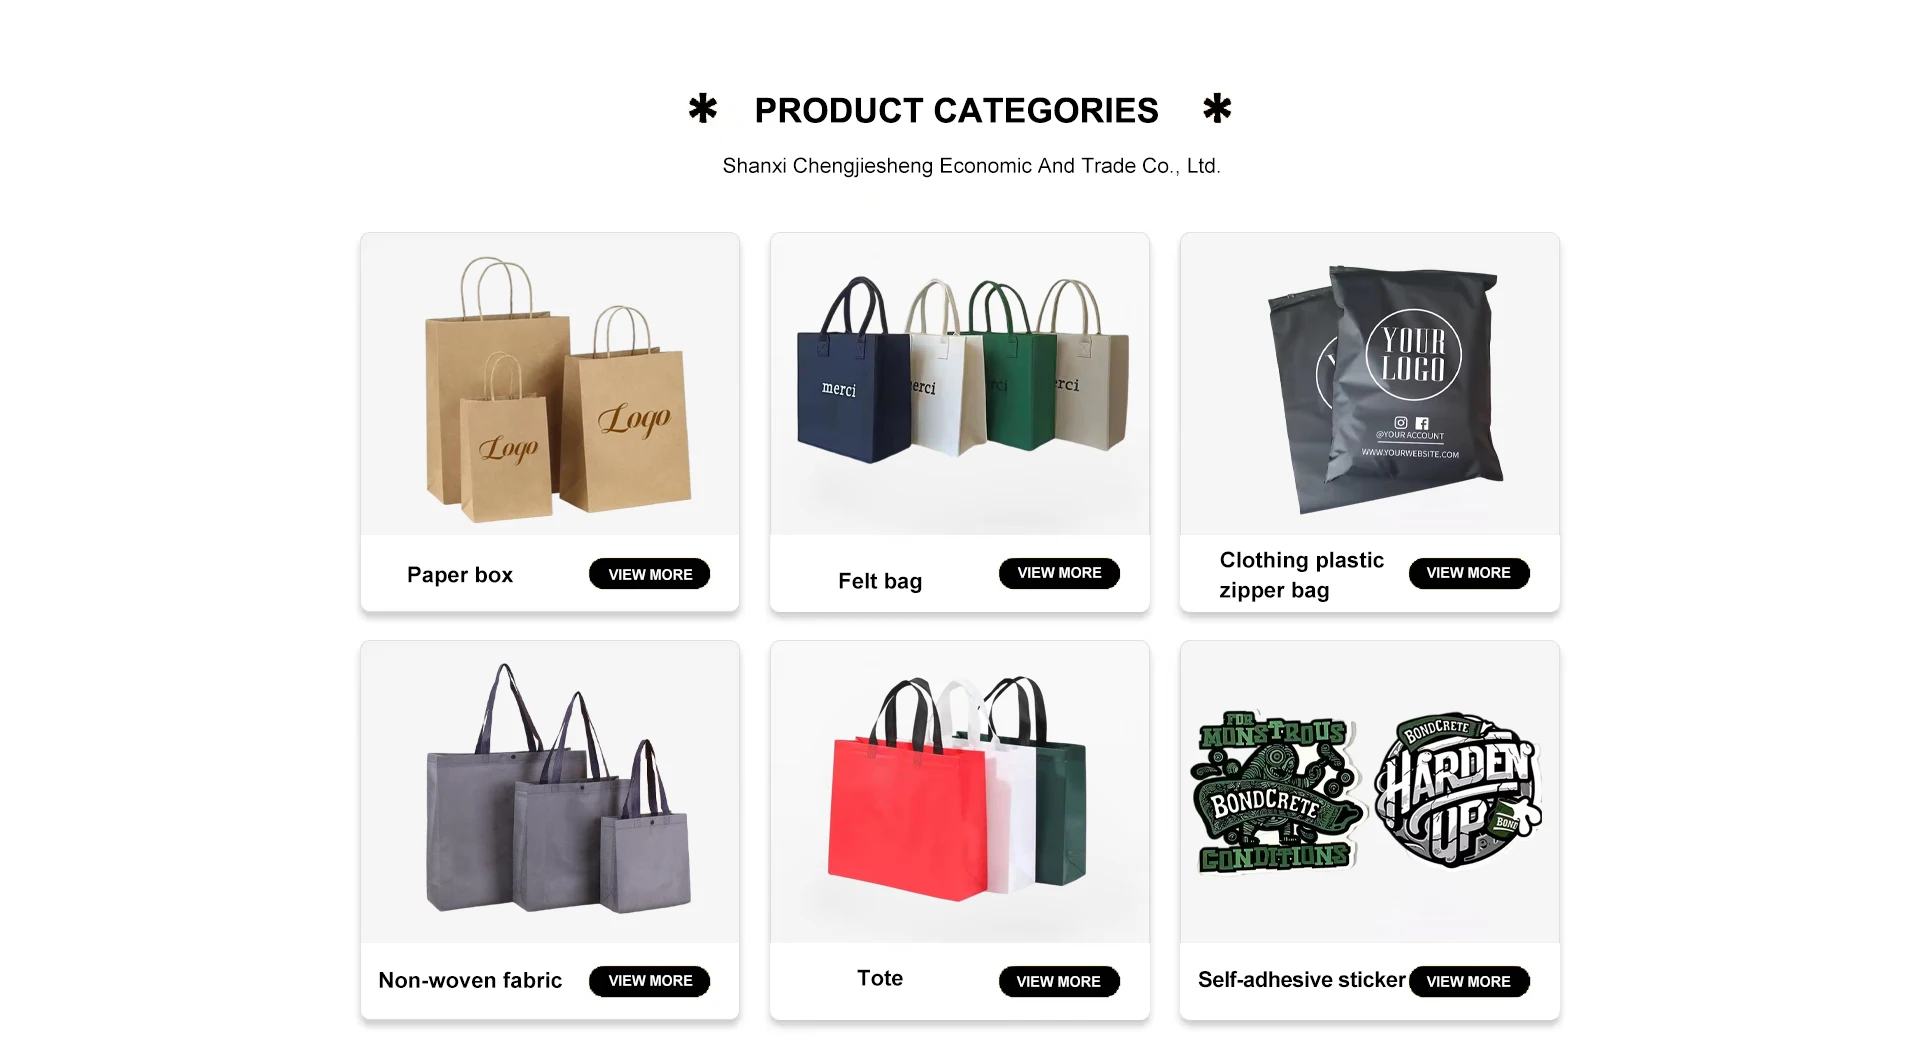Select the Tote category label

click(880, 978)
